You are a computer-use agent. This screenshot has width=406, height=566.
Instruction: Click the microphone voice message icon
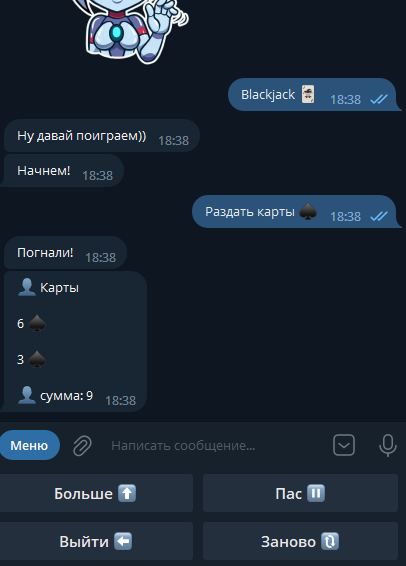point(388,445)
